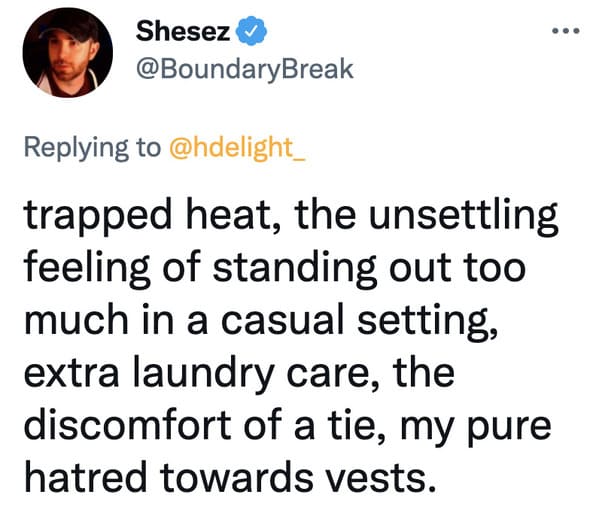
Task: Click the word "unsettling" in the tweet
Action: coord(463,216)
